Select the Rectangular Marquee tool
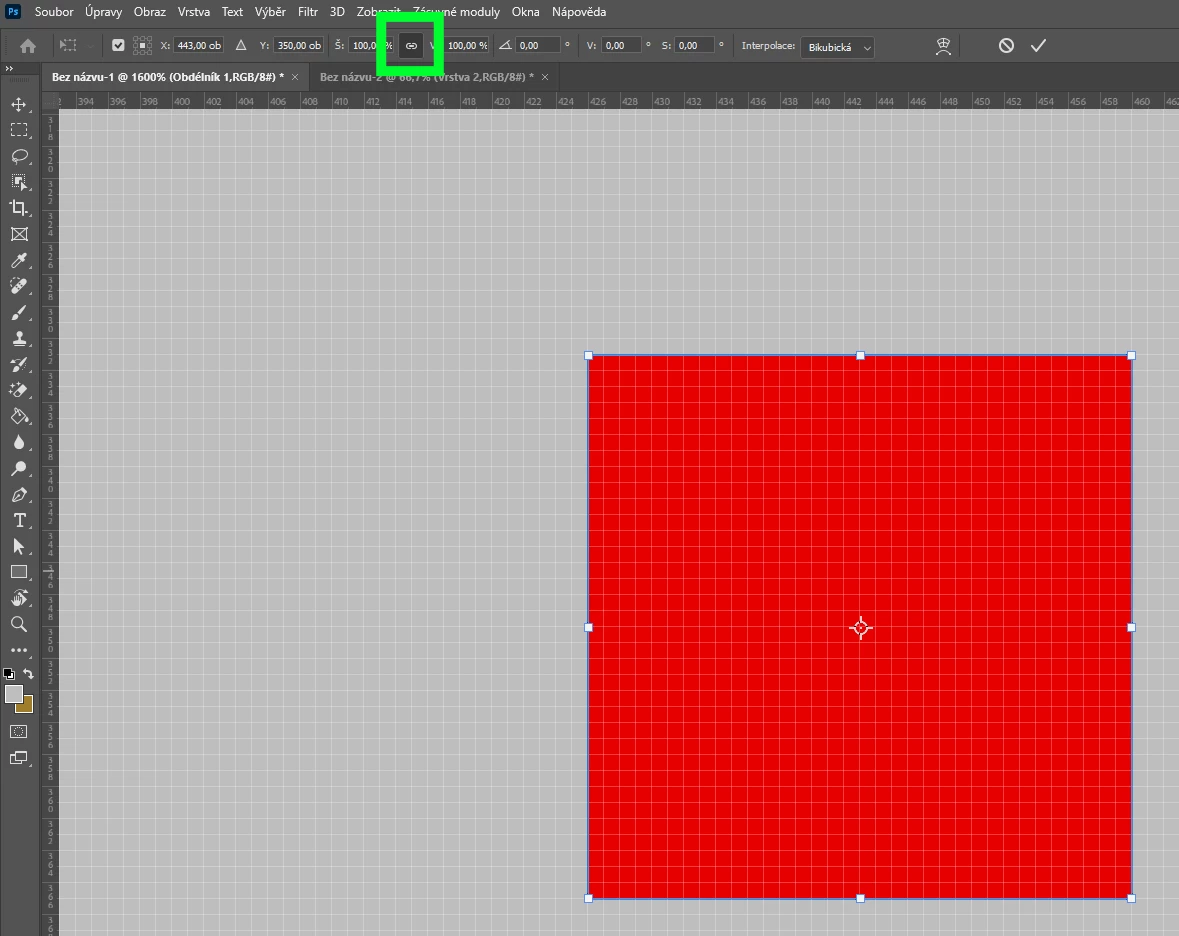1179x936 pixels. [19, 130]
